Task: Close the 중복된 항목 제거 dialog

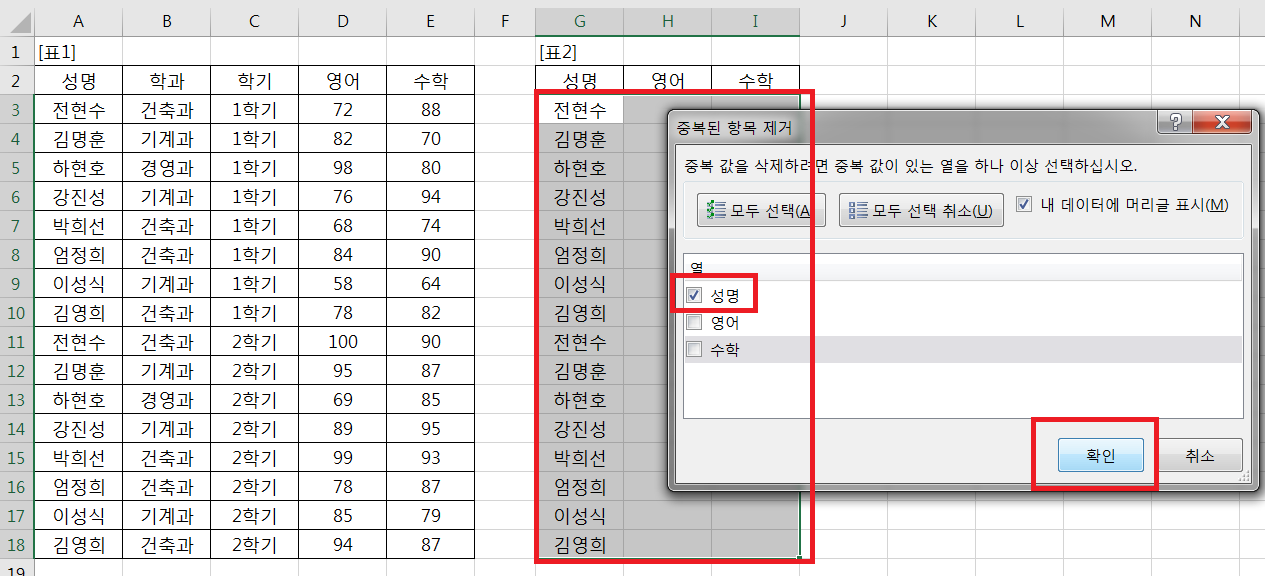Action: [1221, 122]
